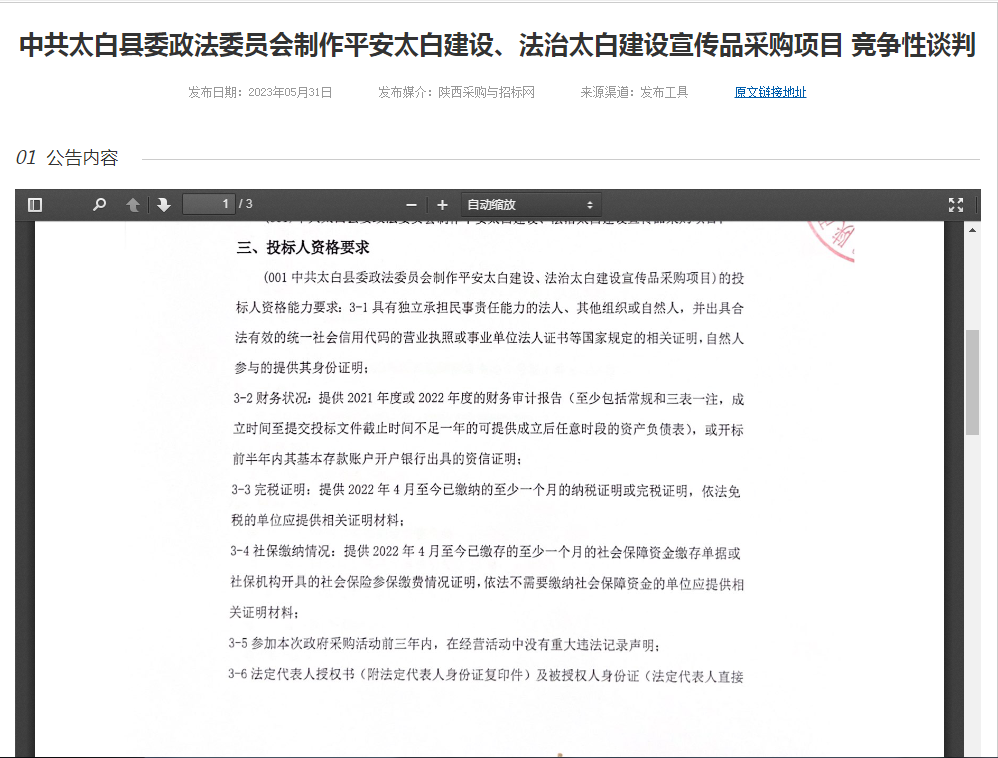This screenshot has height=758, width=998.
Task: Click the 三、投标人资格要求 heading in PDF
Action: click(303, 247)
